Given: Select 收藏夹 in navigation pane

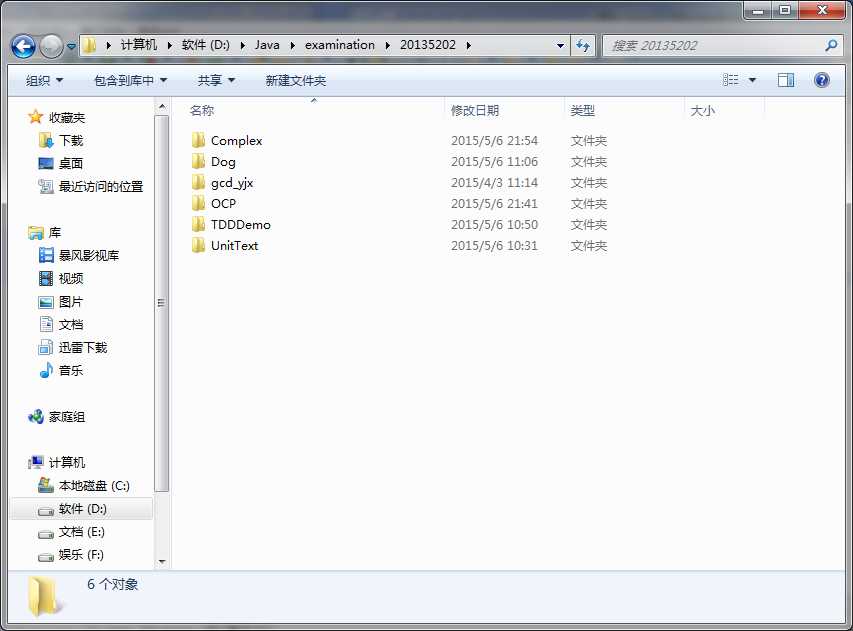Looking at the screenshot, I should click(x=67, y=117).
